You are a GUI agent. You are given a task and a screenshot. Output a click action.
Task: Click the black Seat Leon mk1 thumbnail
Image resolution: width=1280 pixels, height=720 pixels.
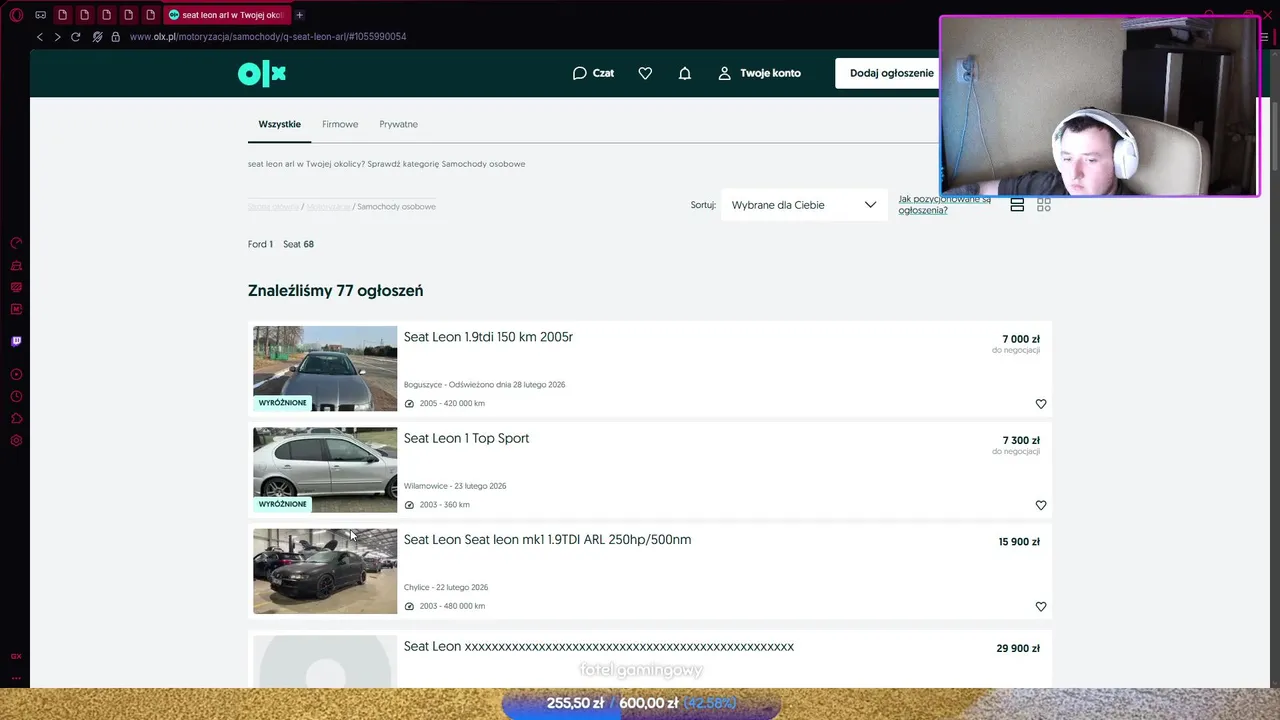coord(325,571)
